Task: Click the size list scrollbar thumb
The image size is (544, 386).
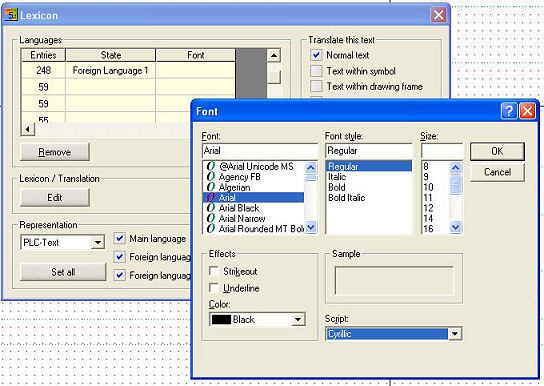Action: click(456, 185)
